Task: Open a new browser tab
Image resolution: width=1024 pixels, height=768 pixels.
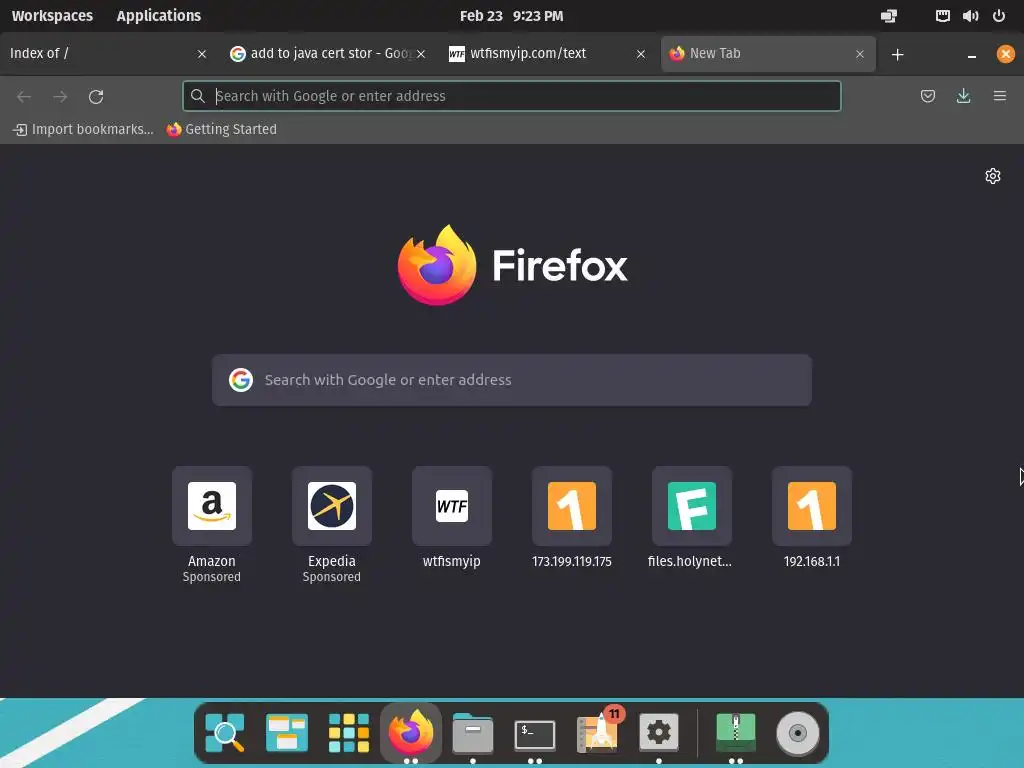Action: (x=897, y=54)
